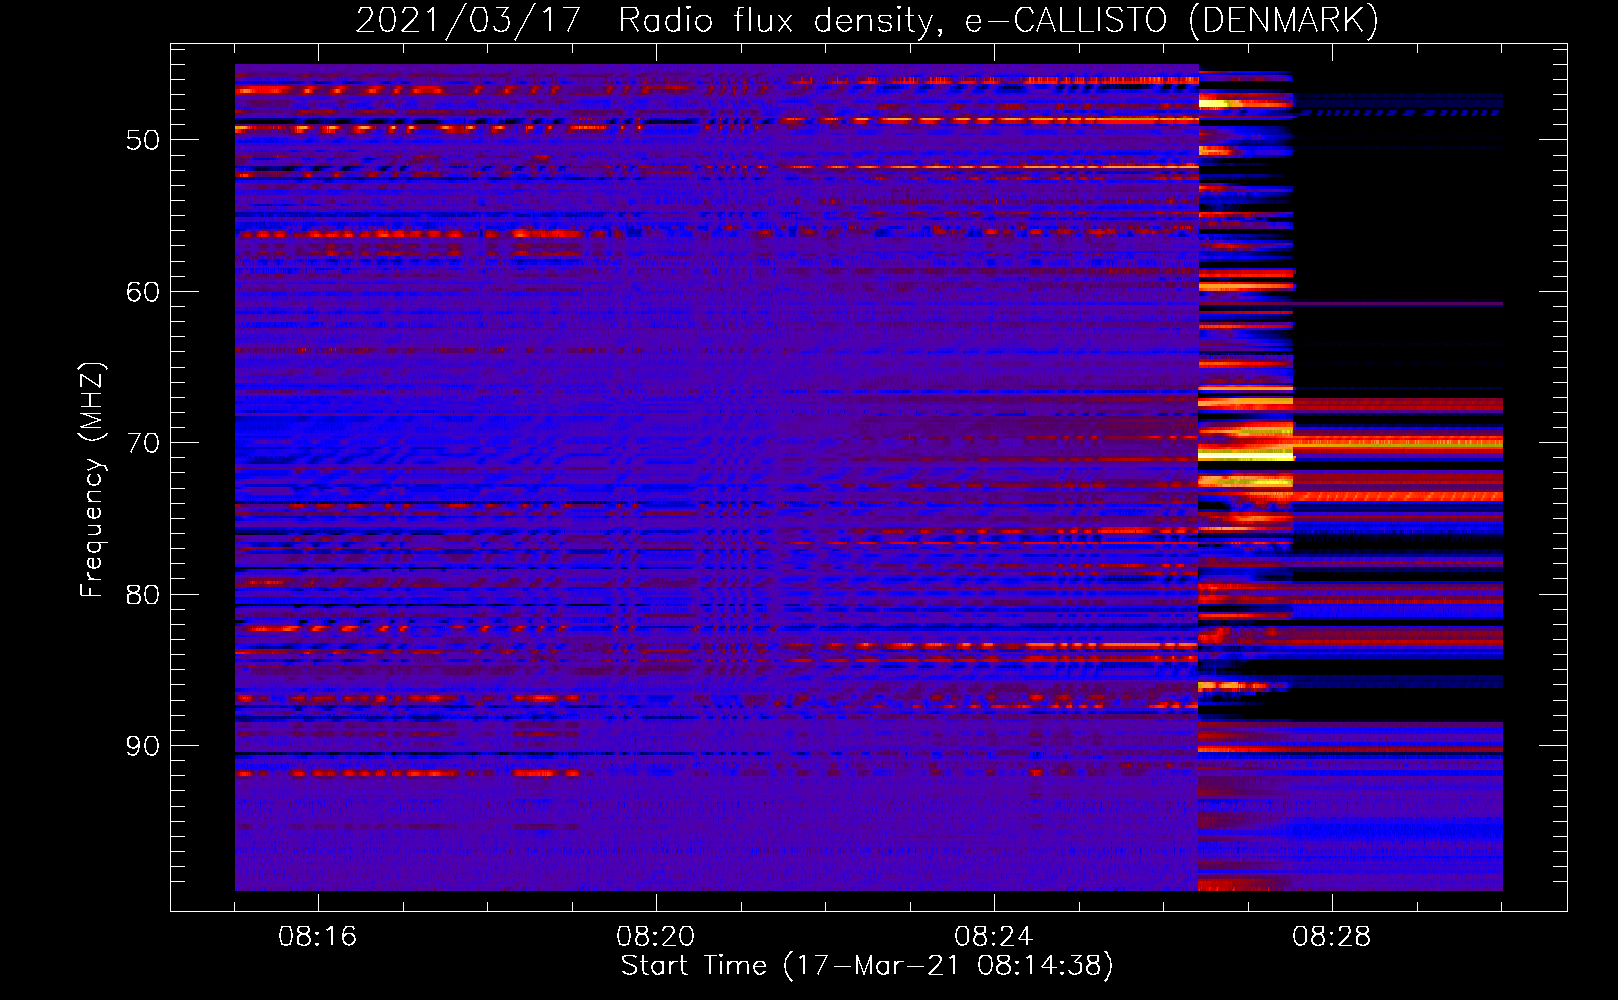Click the 70 frequency tick label

point(143,443)
